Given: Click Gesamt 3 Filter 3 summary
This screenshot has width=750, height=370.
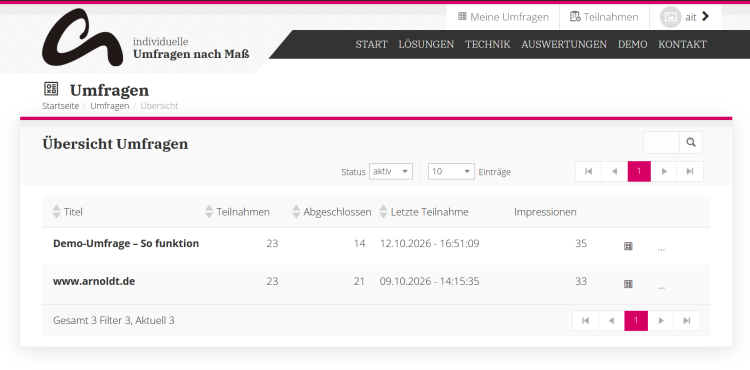Looking at the screenshot, I should pos(113,320).
